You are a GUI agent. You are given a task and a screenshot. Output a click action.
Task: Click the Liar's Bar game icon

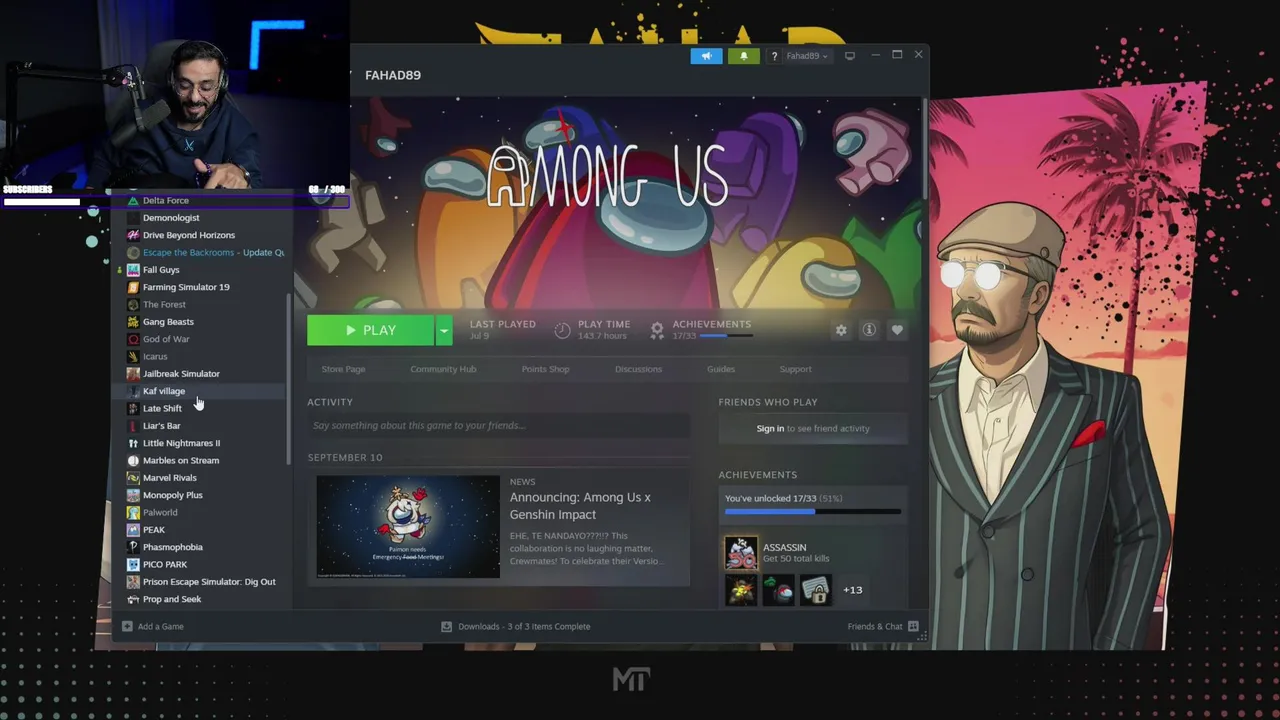(x=133, y=426)
